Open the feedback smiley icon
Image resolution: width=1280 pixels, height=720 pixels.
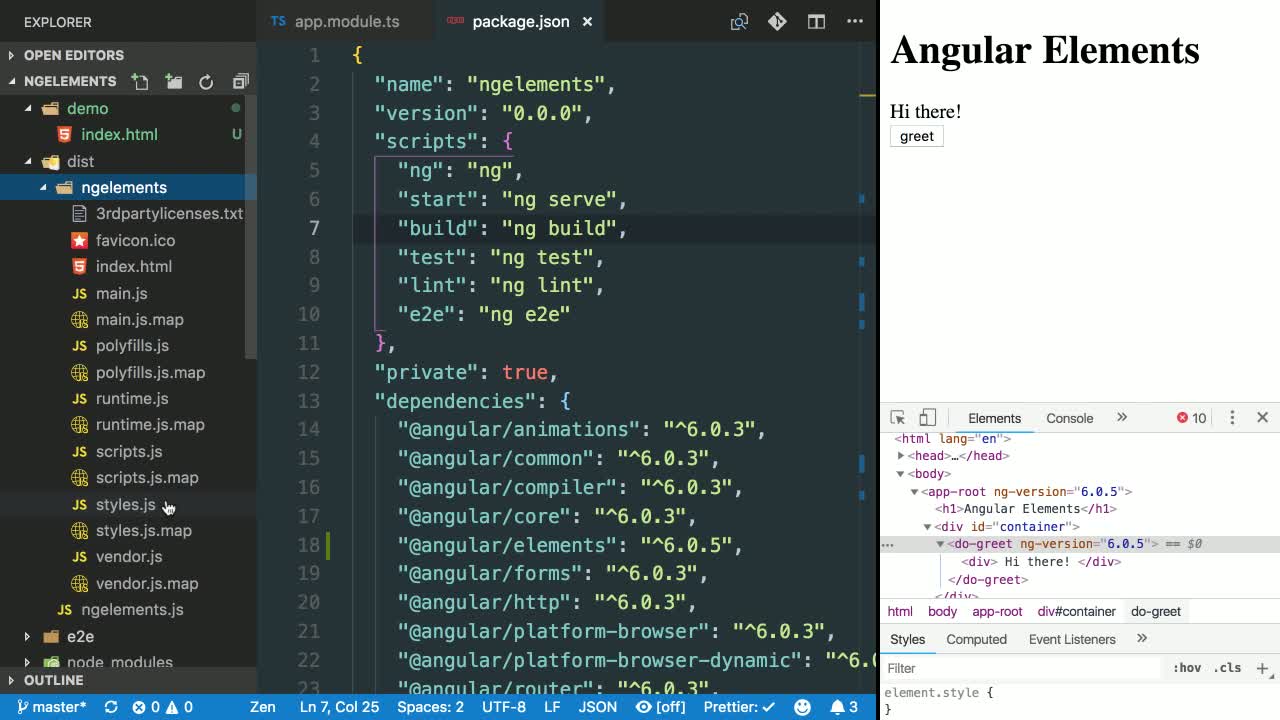pyautogui.click(x=802, y=707)
